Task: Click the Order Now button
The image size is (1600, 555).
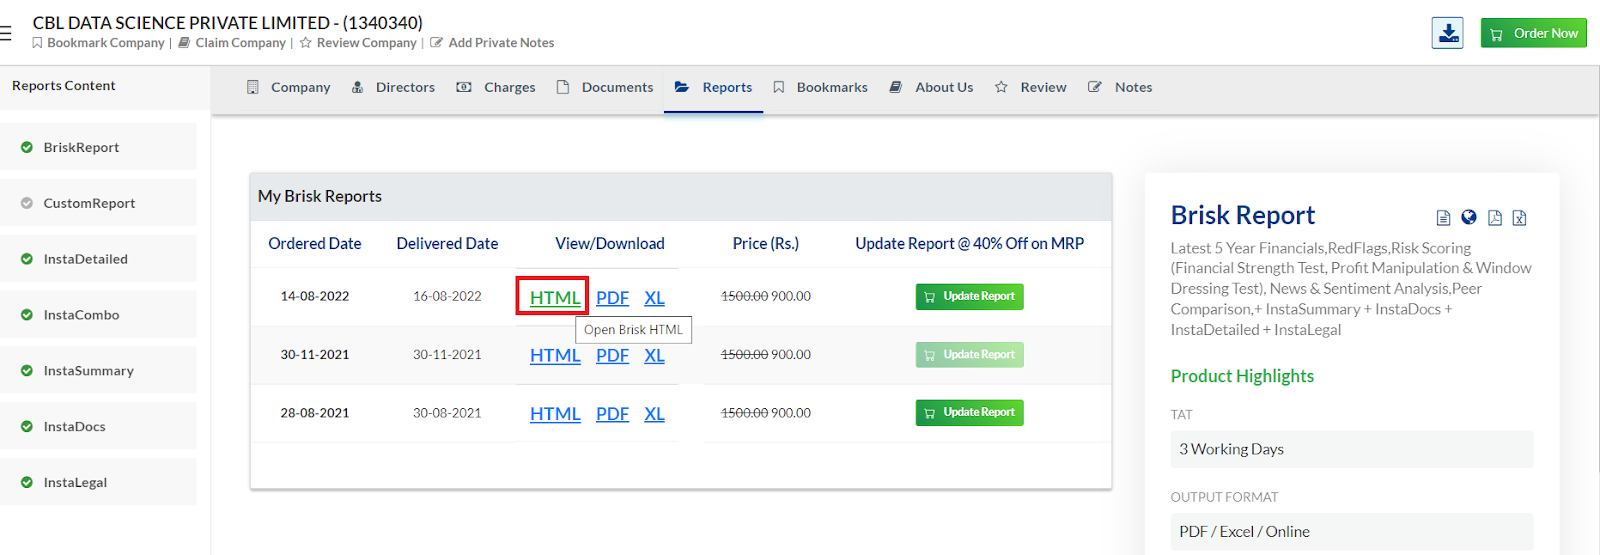Action: coord(1533,33)
